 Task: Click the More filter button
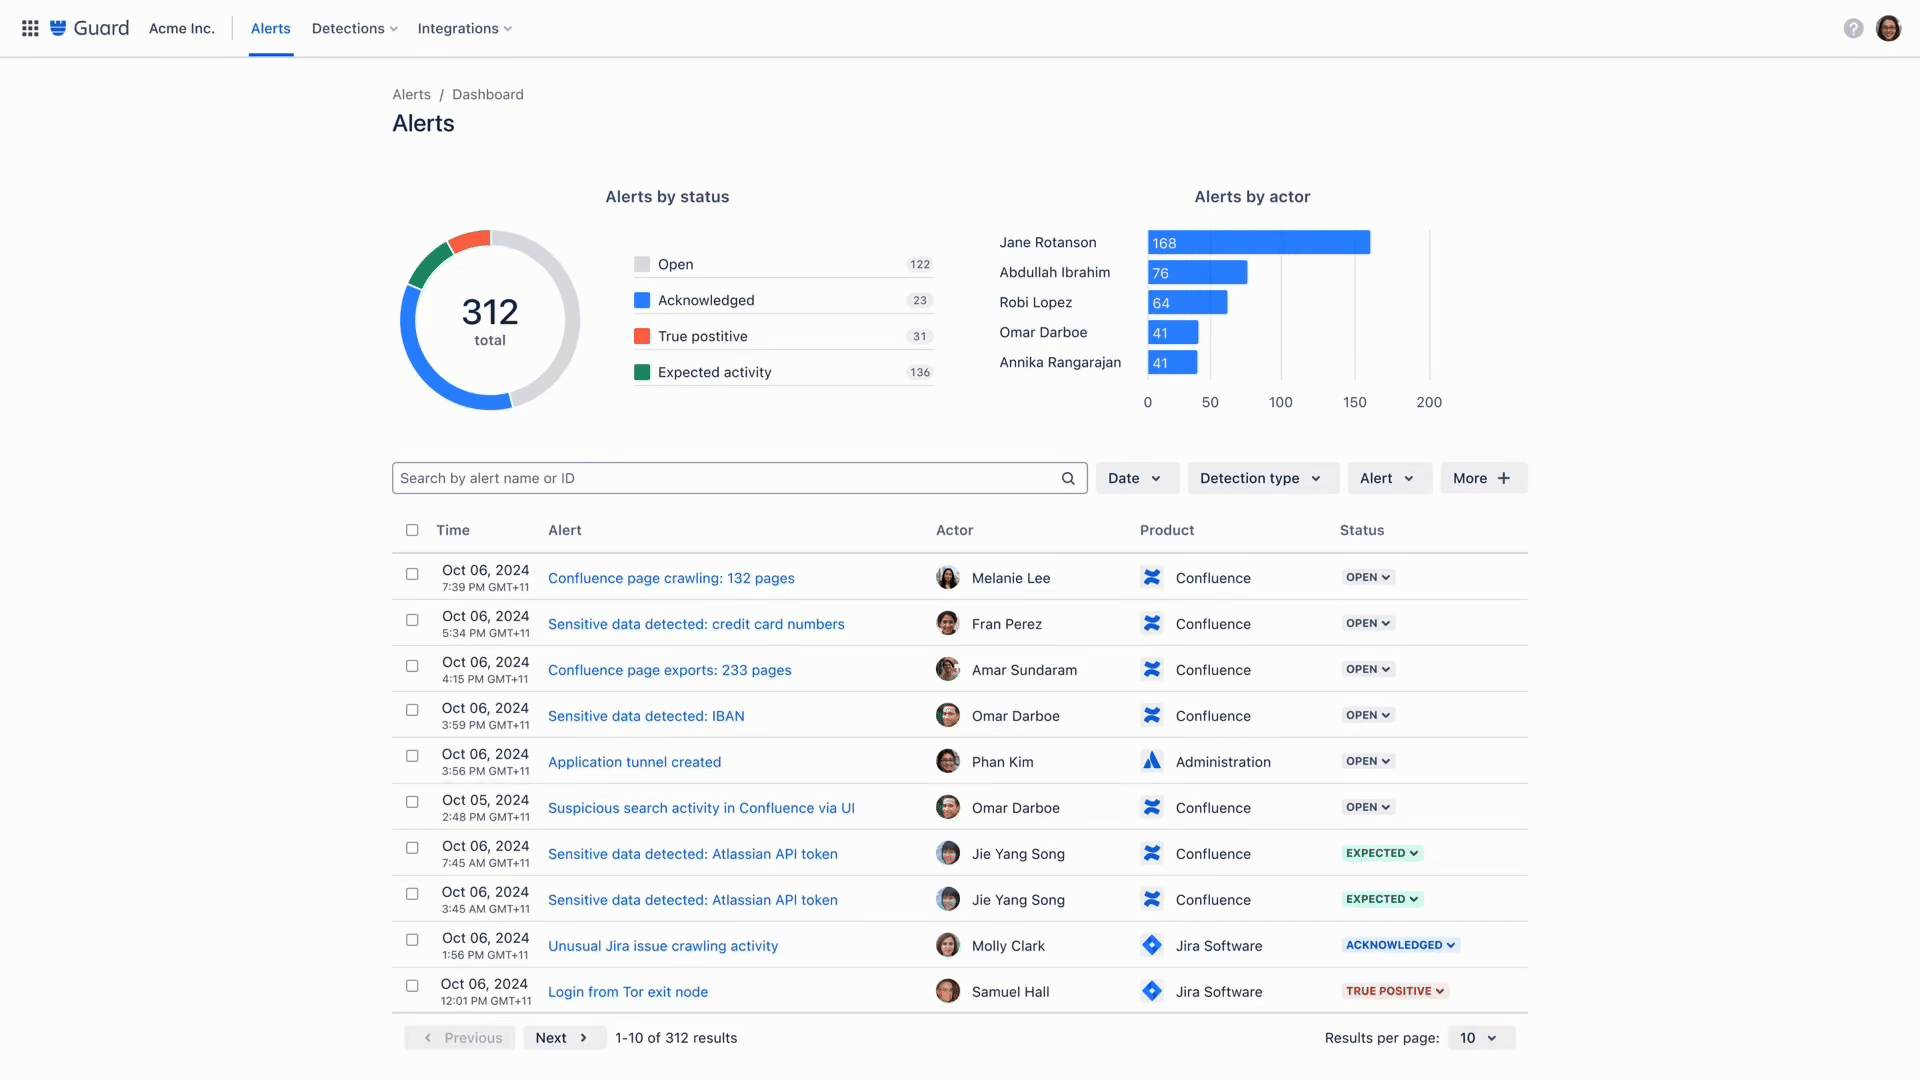coord(1481,477)
